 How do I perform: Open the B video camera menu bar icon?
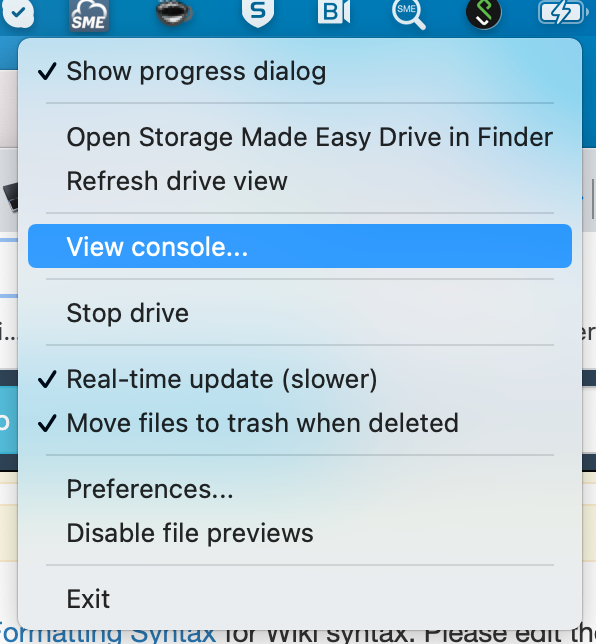(334, 12)
